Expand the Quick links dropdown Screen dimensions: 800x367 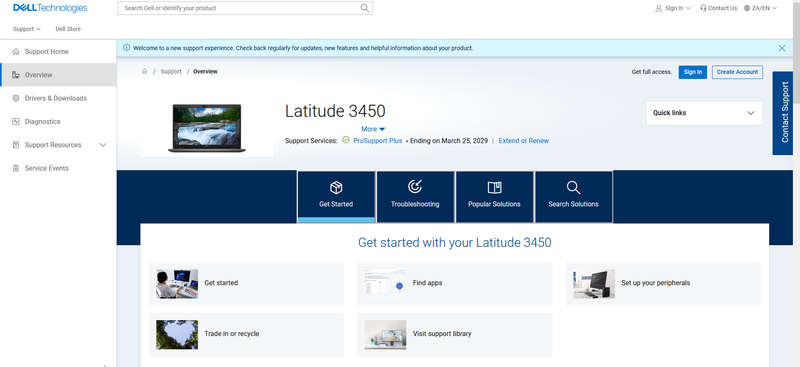click(704, 113)
